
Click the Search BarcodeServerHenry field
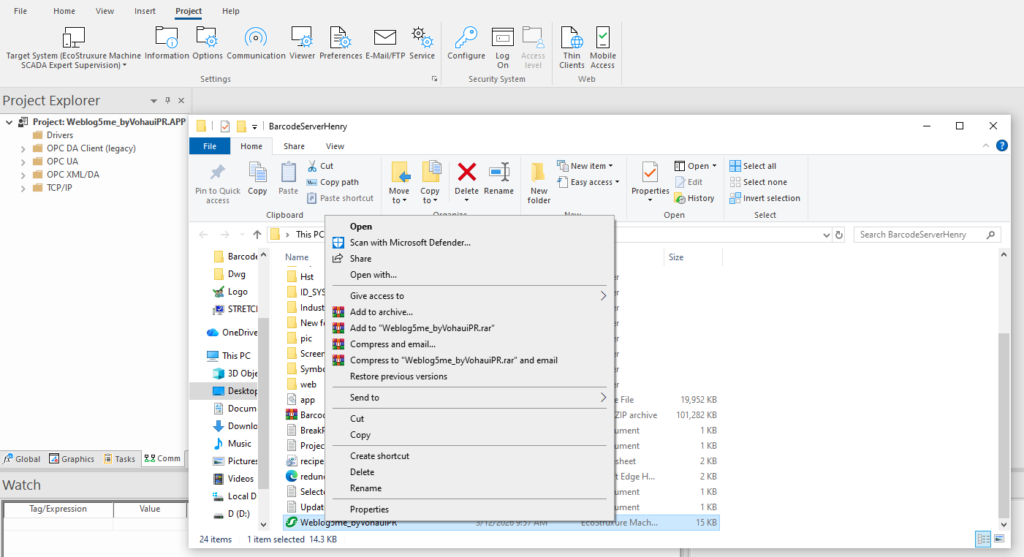[x=920, y=234]
